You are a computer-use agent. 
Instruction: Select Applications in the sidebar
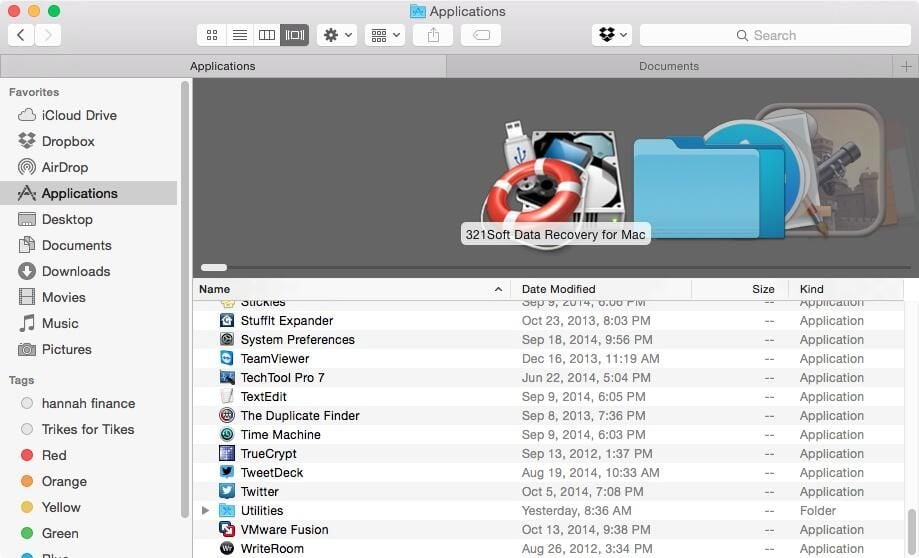(89, 193)
